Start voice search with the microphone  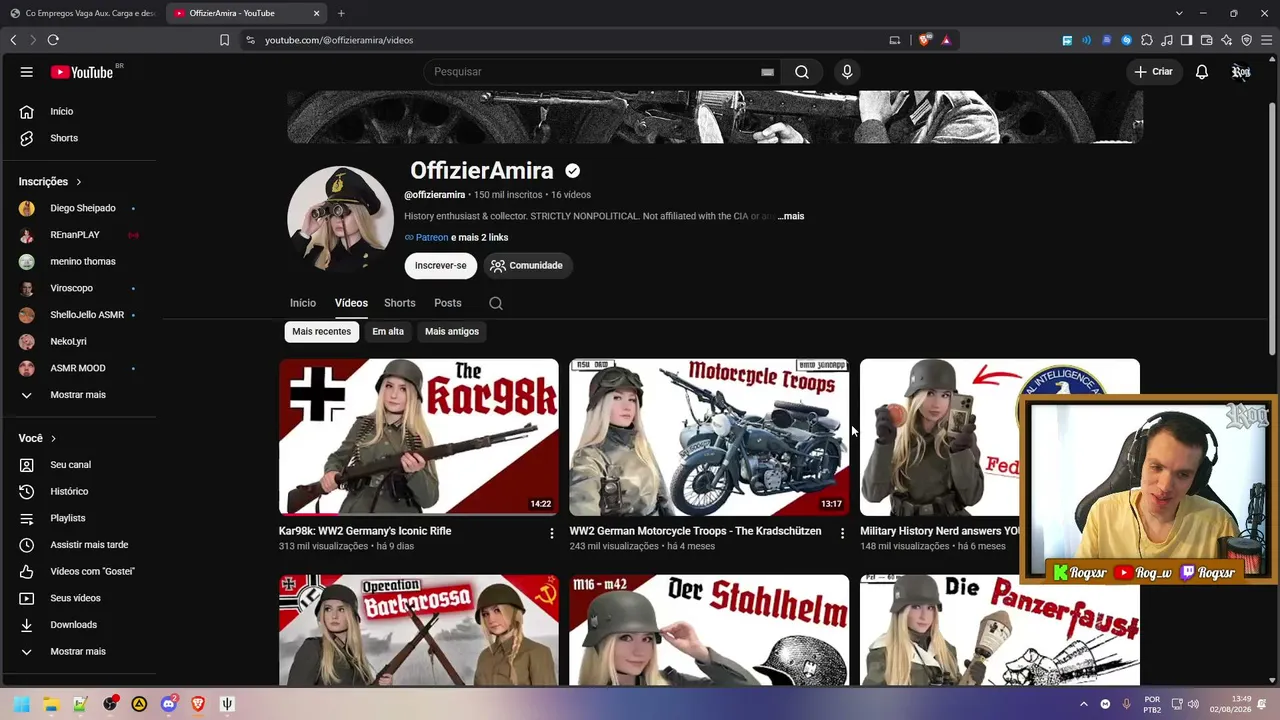[847, 72]
